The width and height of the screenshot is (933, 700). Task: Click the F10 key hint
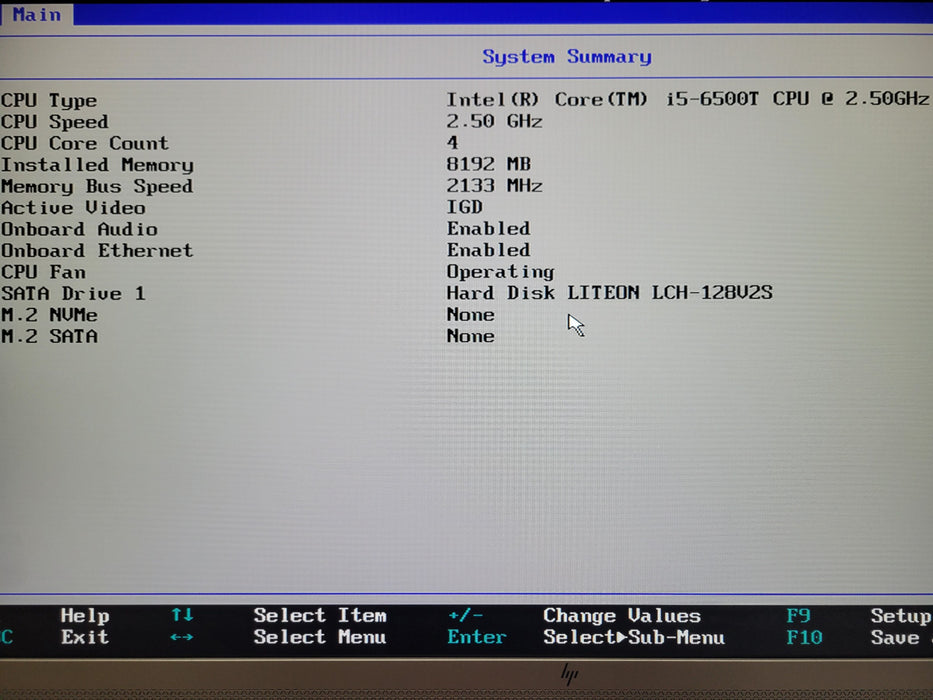pos(804,638)
